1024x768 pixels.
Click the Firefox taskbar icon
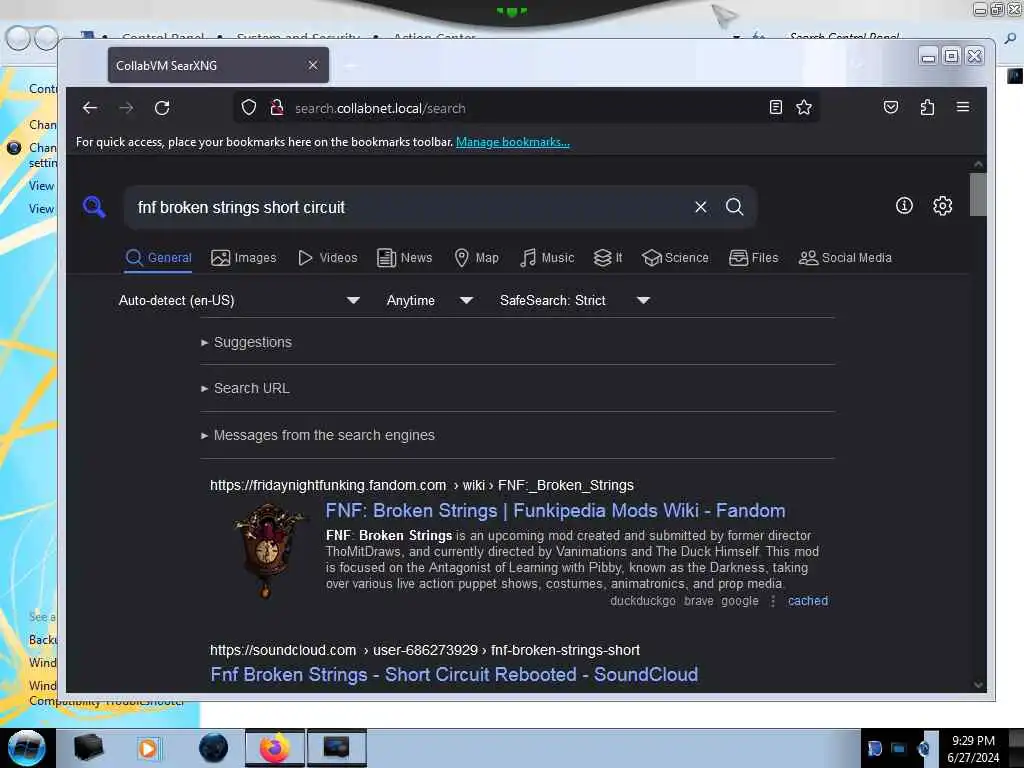(275, 748)
